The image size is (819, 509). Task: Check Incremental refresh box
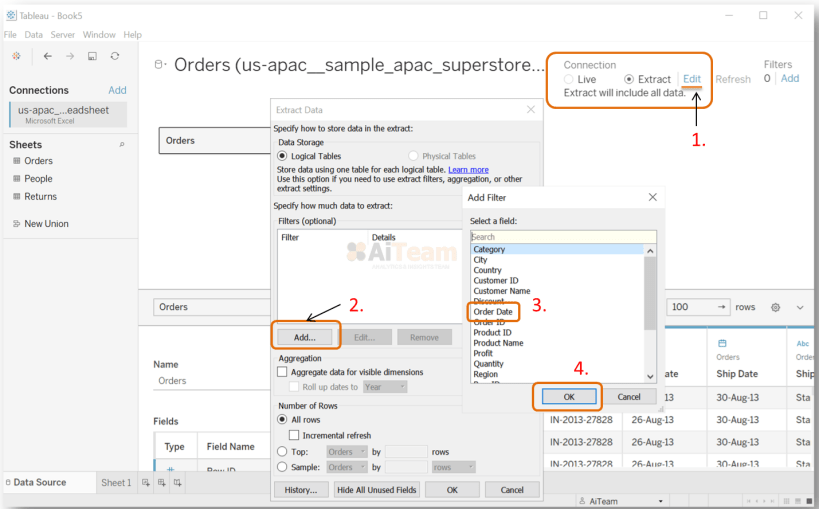(x=294, y=435)
